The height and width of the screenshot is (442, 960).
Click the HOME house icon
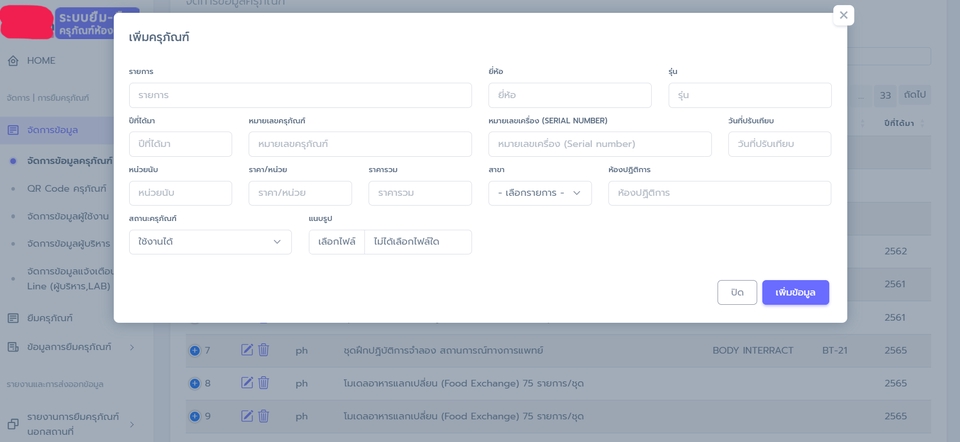tap(13, 61)
